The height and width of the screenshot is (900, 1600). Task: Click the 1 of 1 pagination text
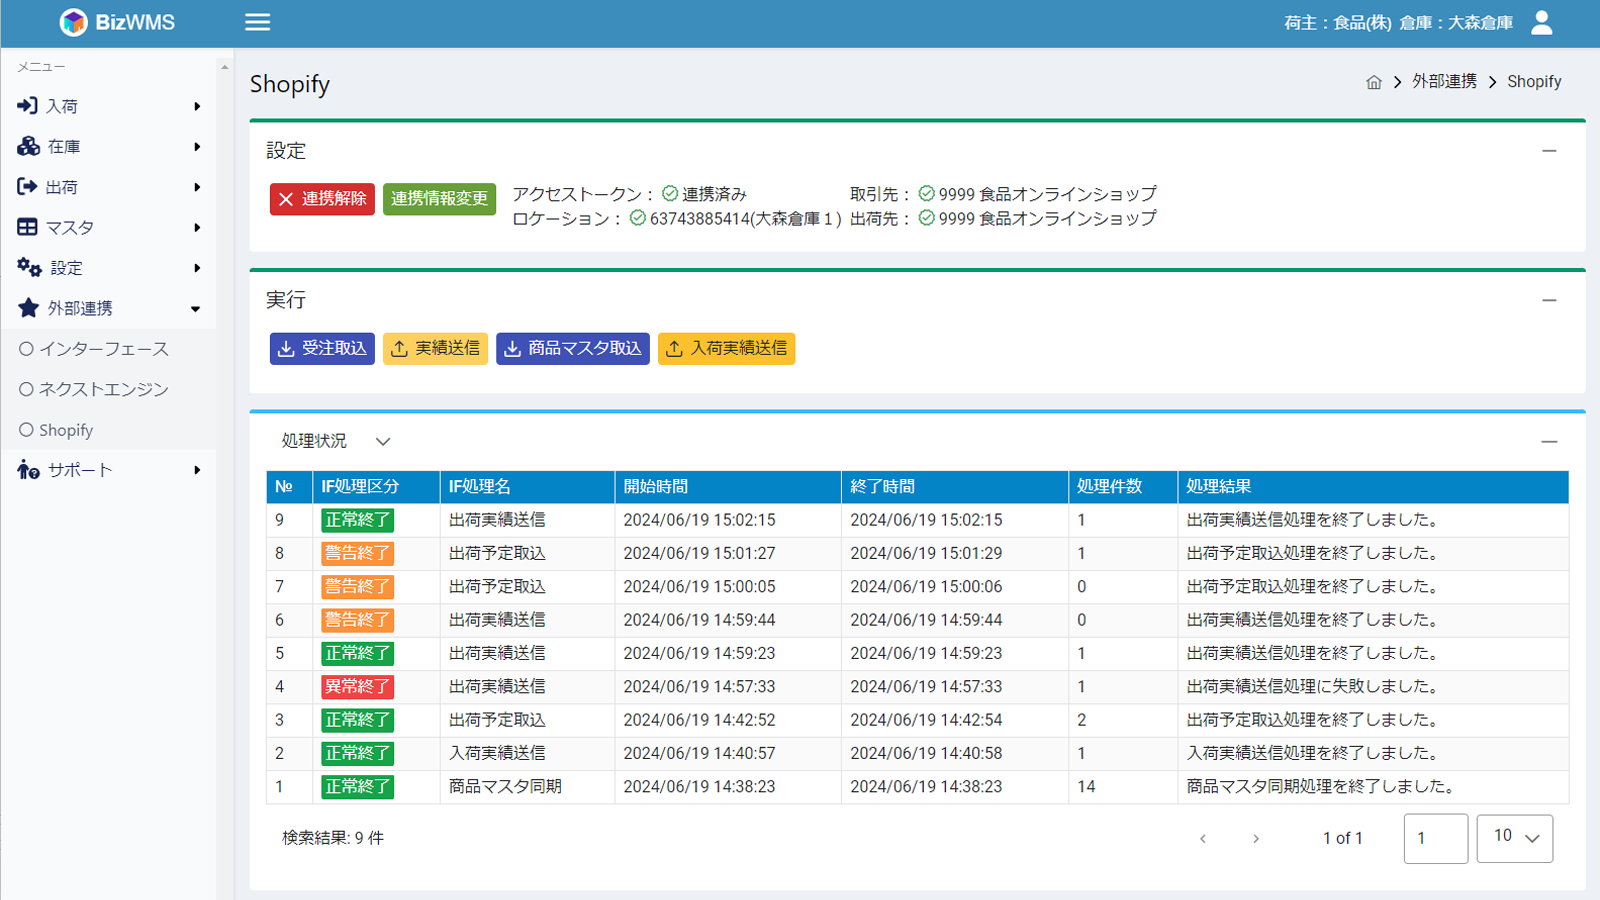(1343, 838)
